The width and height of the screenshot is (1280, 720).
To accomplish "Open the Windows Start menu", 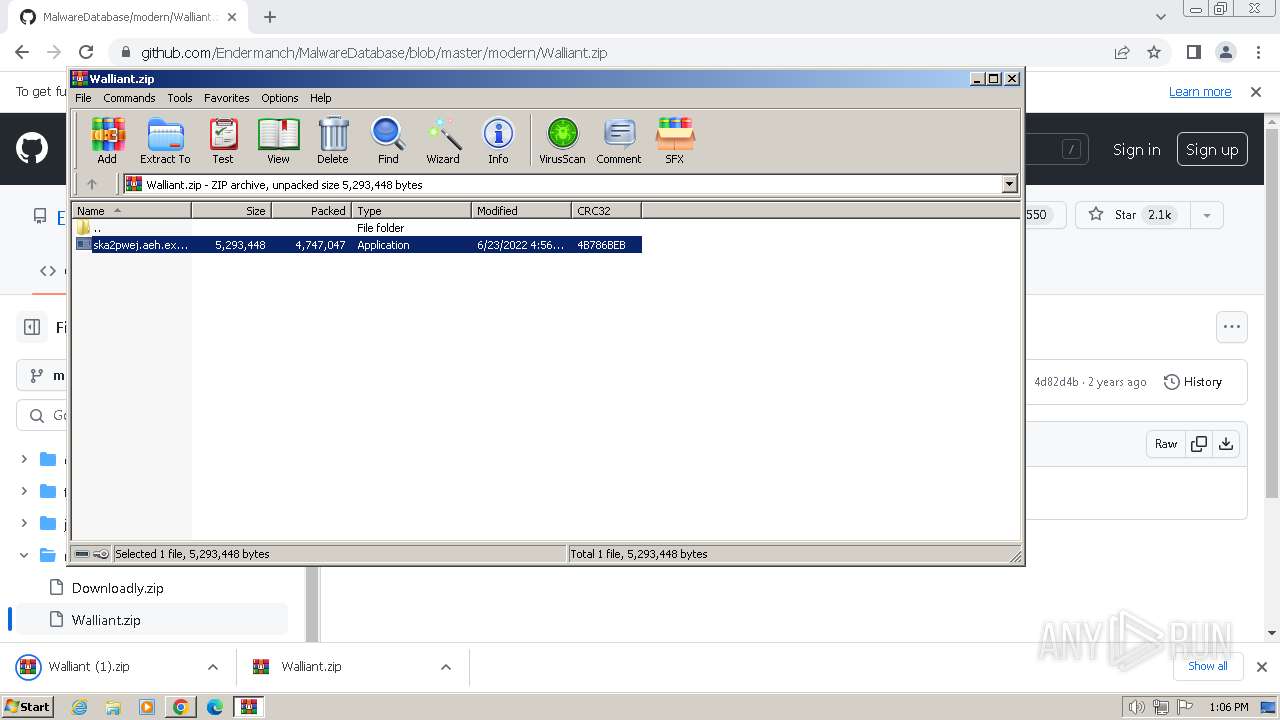I will click(x=27, y=706).
